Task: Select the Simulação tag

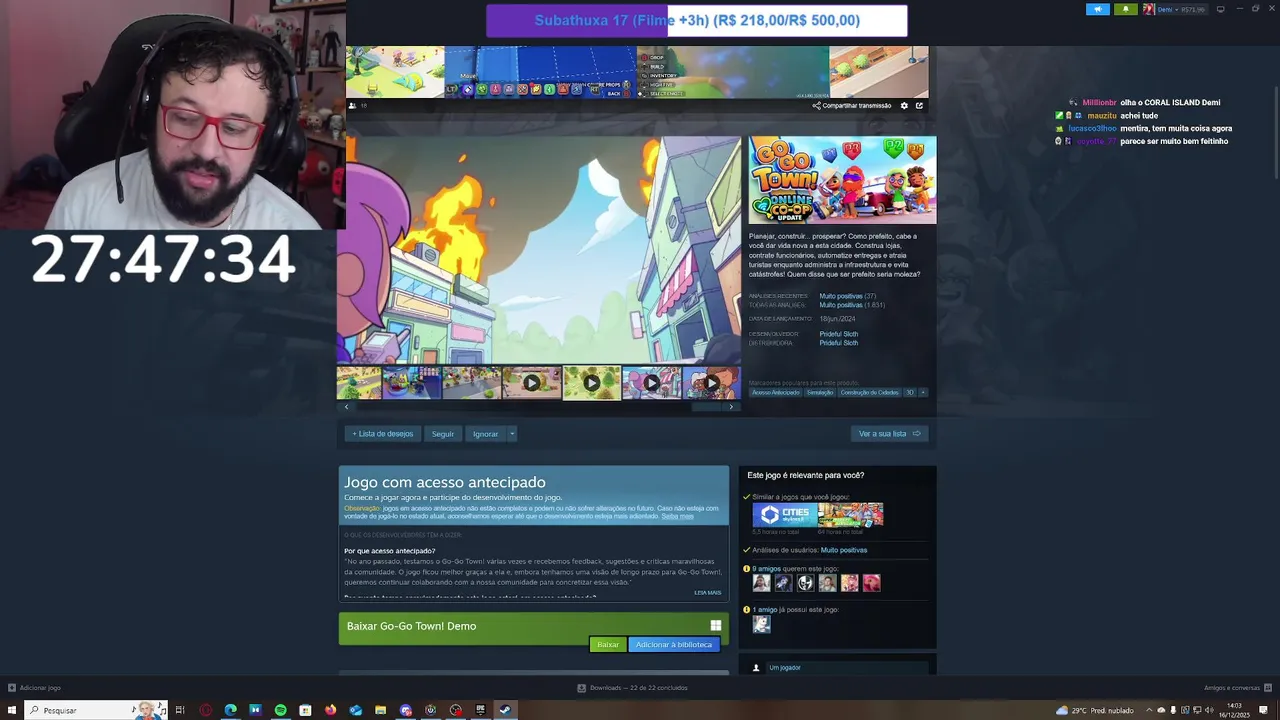Action: pos(820,392)
